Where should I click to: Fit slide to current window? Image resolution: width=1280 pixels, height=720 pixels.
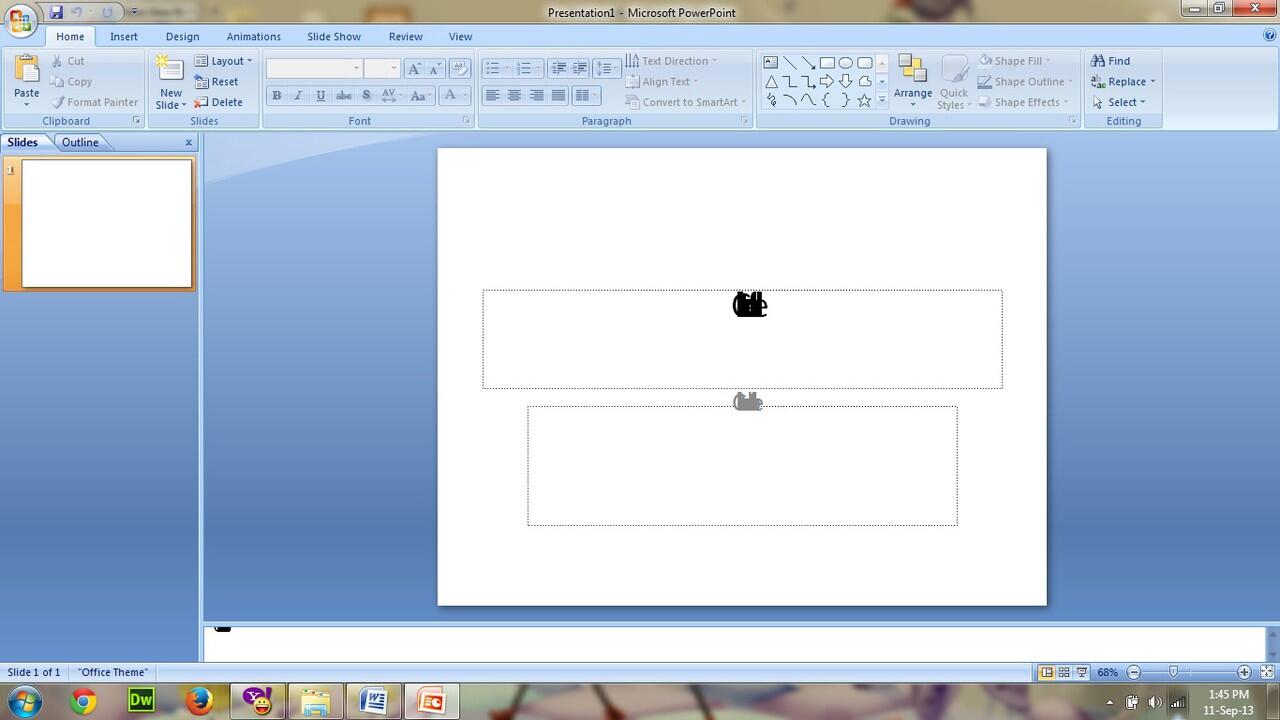(1267, 673)
